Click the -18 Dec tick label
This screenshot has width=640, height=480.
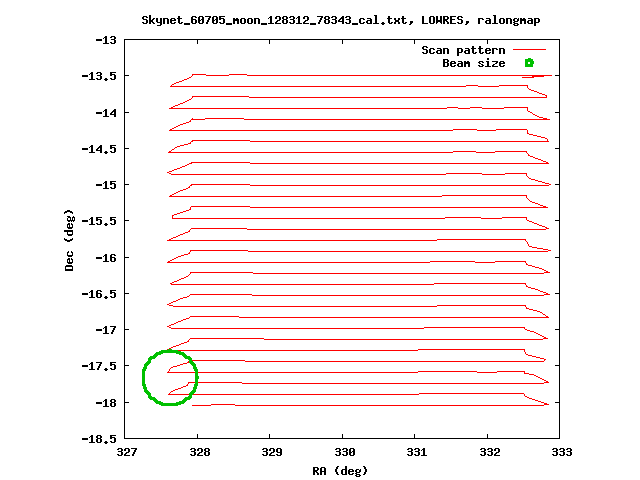coord(106,403)
